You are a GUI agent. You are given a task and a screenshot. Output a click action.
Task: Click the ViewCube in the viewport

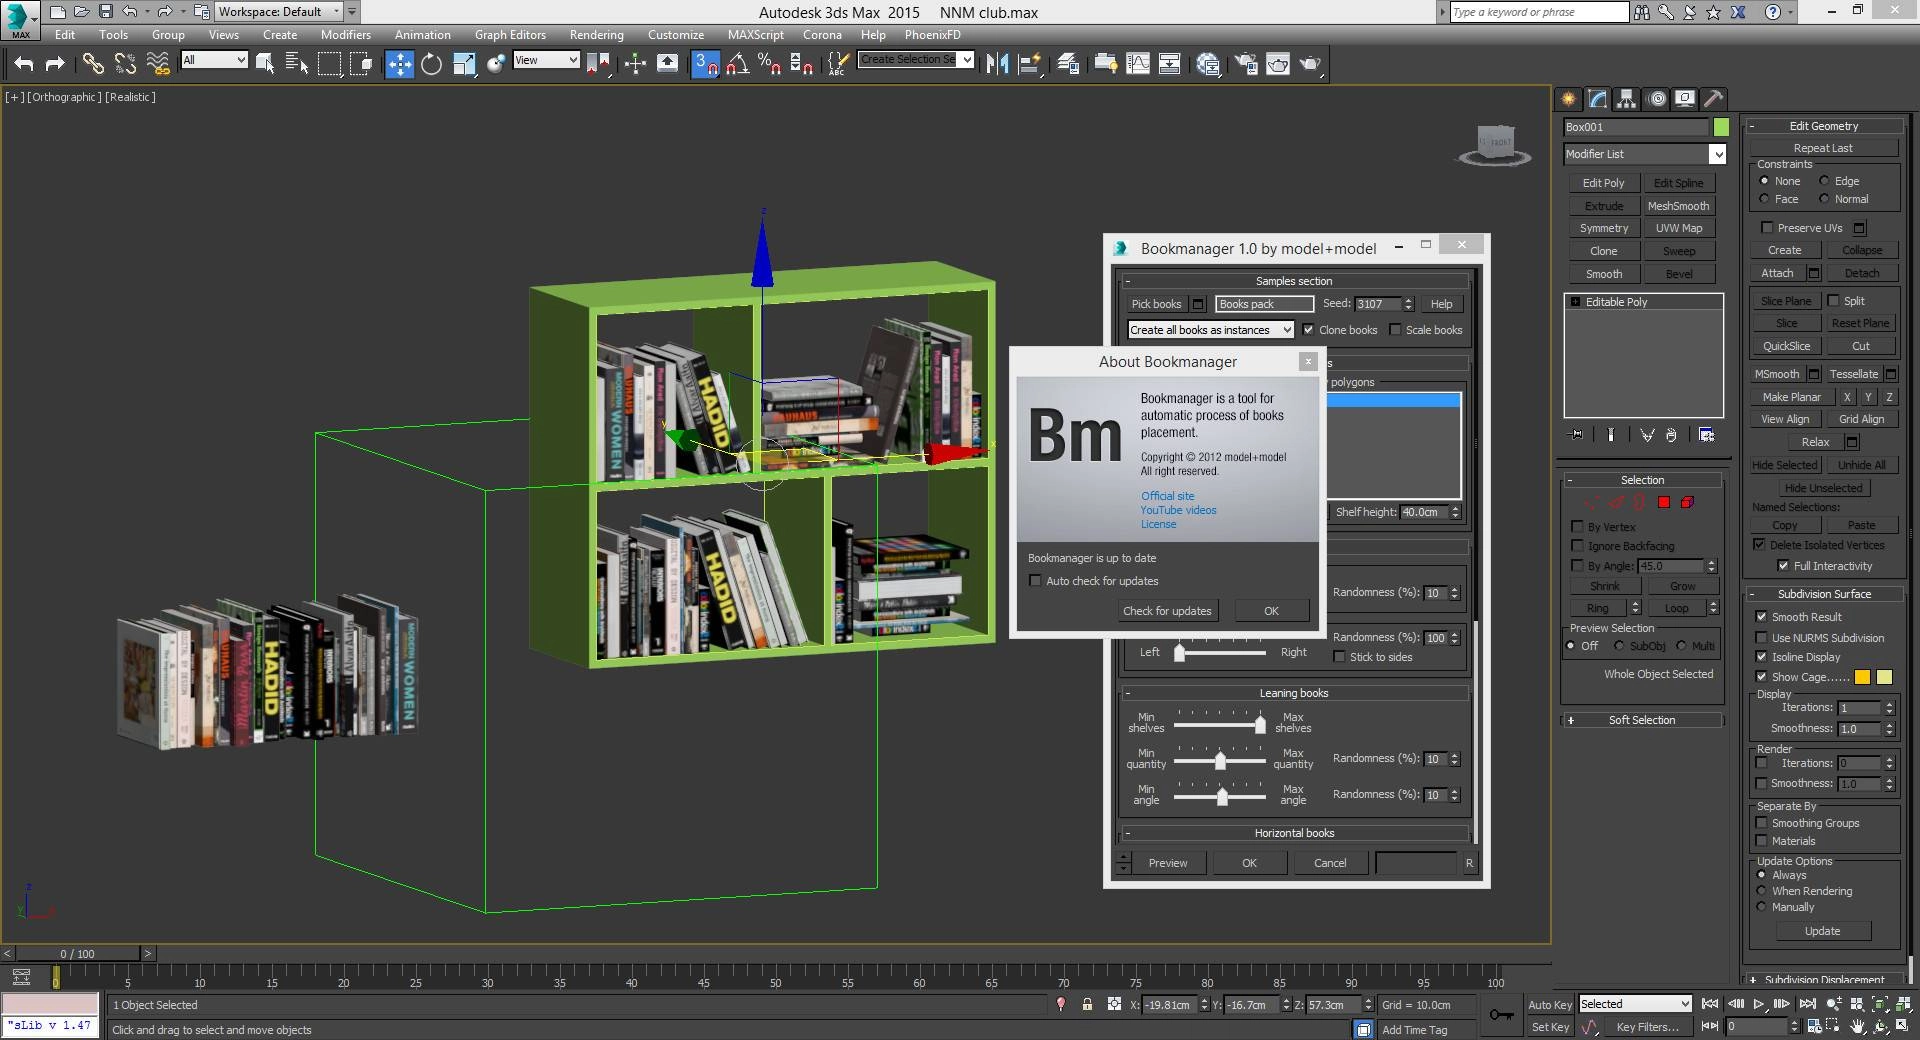(x=1495, y=145)
